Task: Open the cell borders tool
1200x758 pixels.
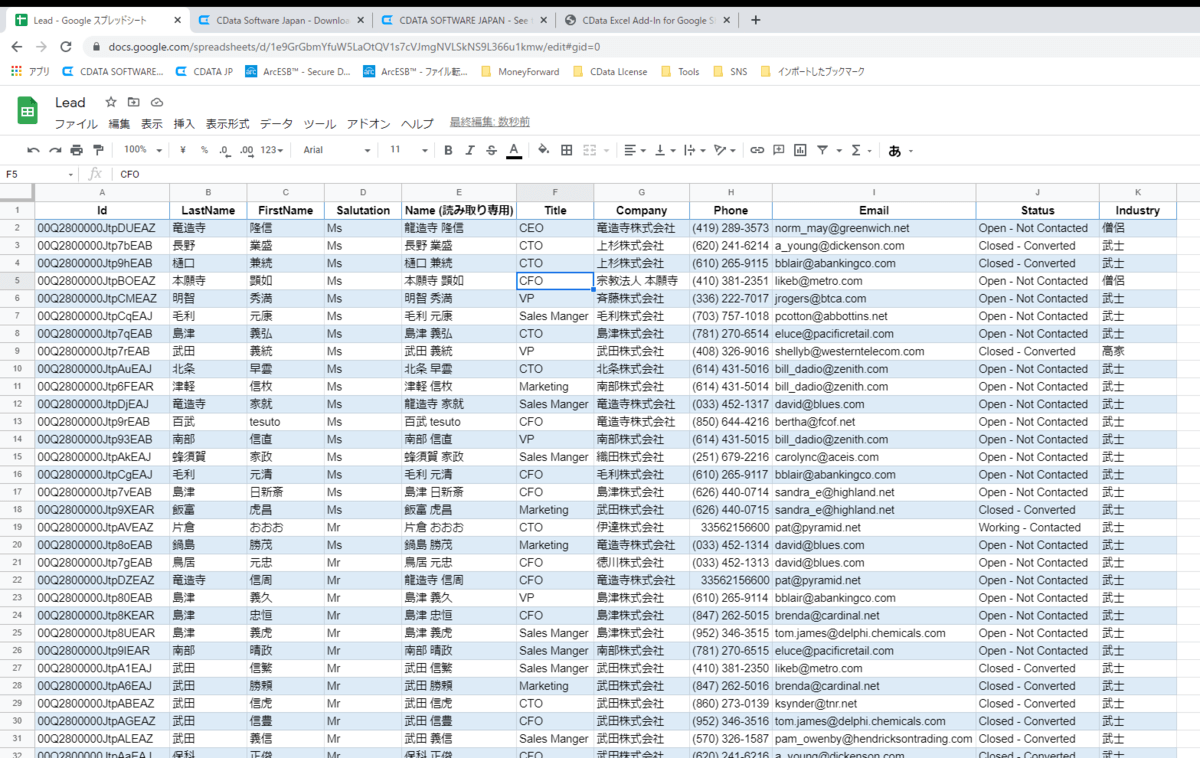Action: coord(567,150)
